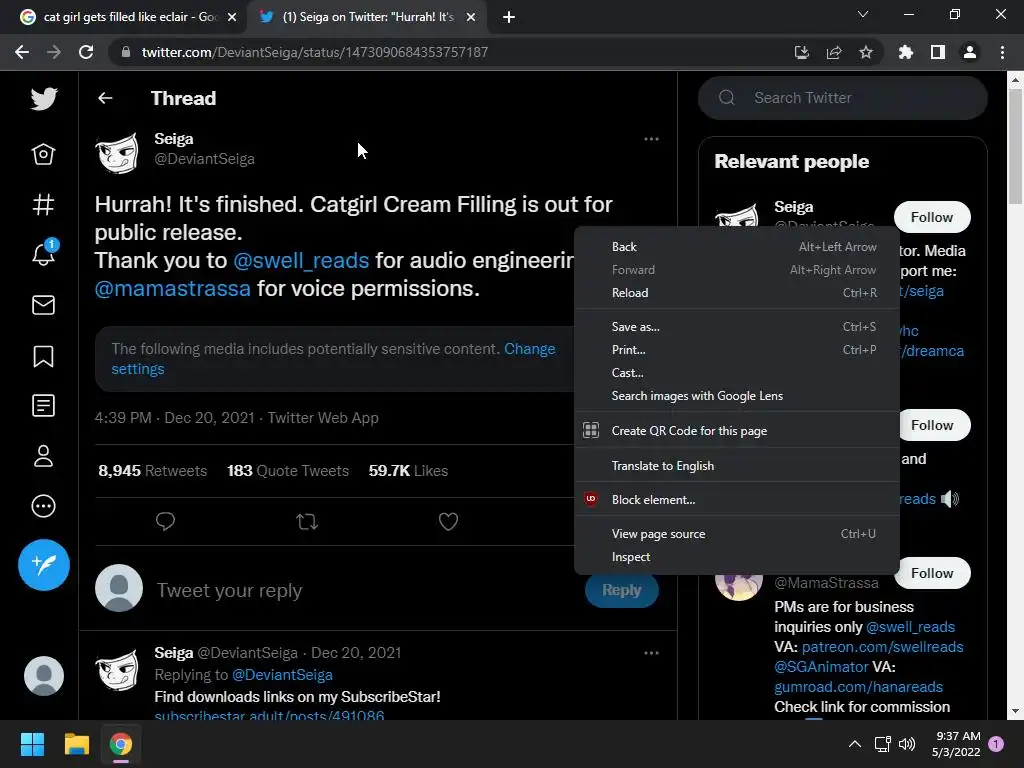Follow @MamaStrassa in Relevant people
1024x768 pixels.
[932, 573]
